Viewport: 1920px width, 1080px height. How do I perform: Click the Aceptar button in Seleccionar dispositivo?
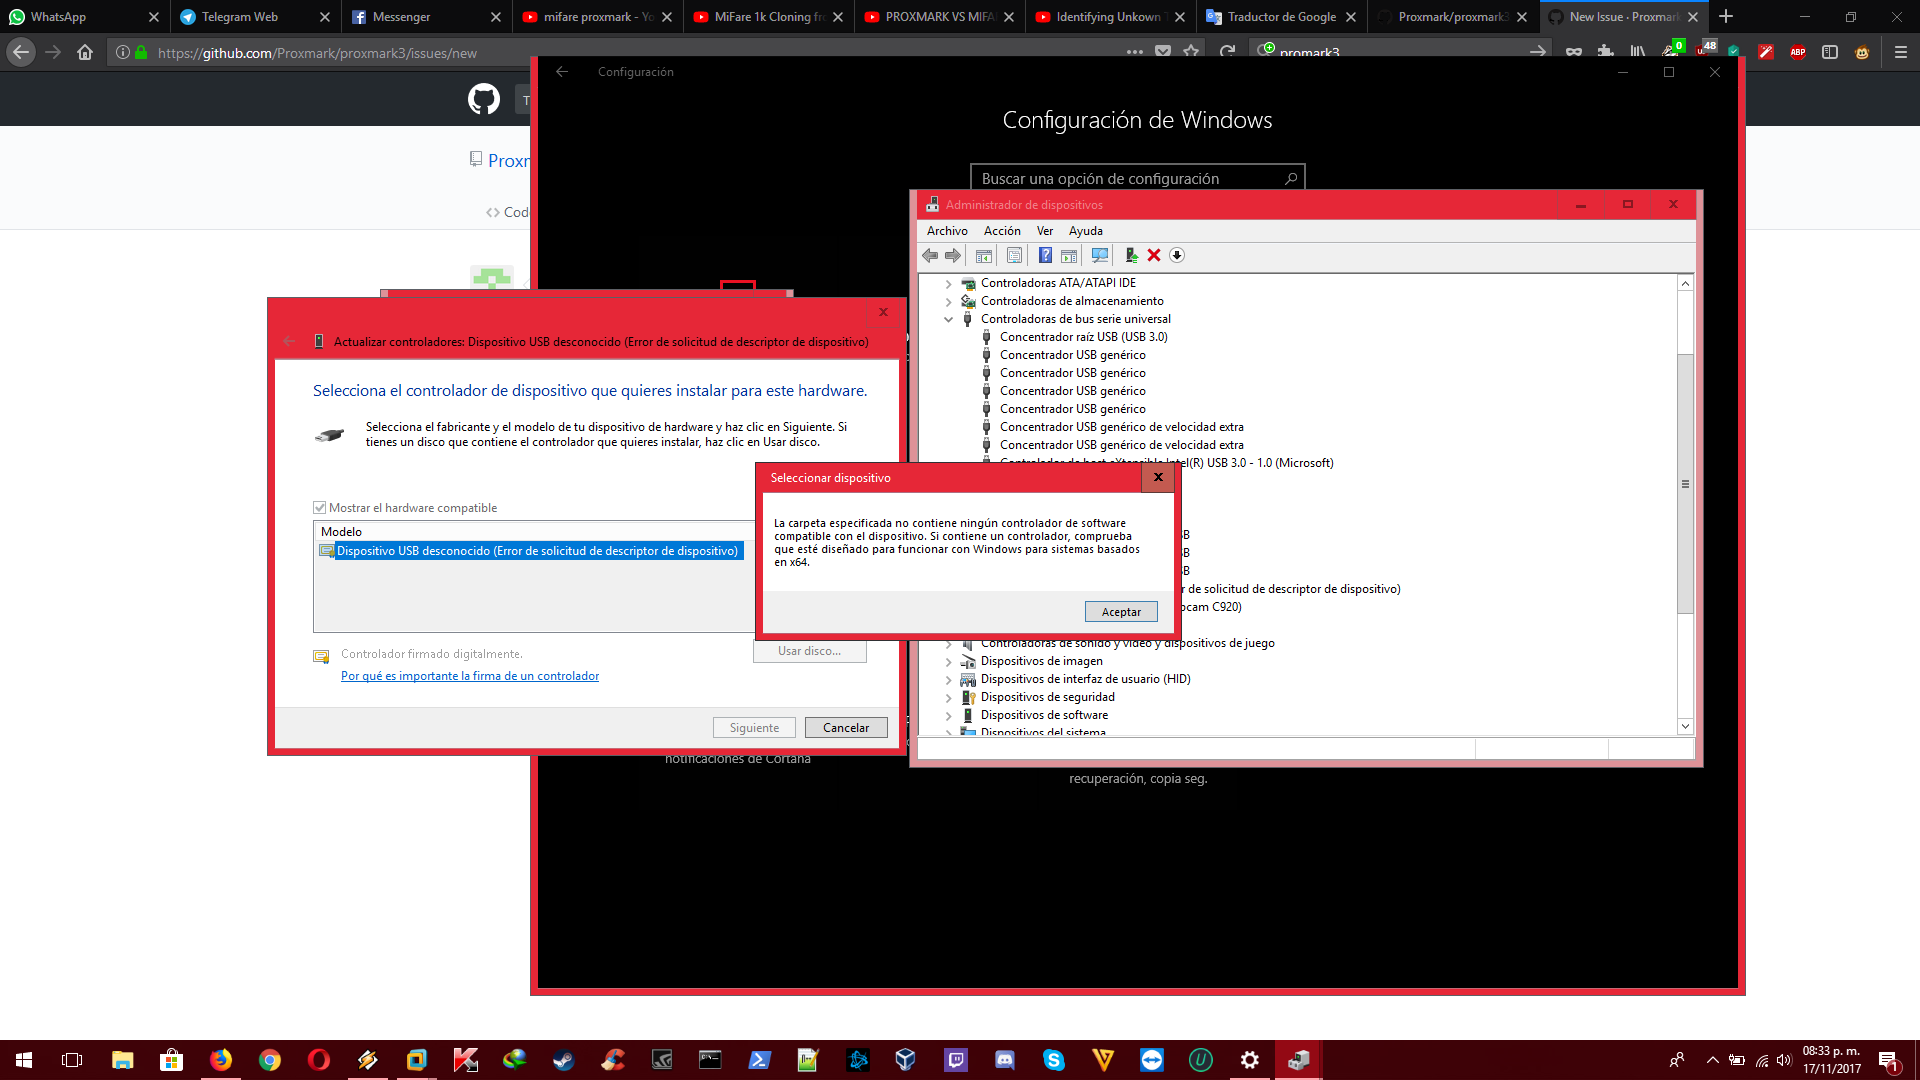1120,611
